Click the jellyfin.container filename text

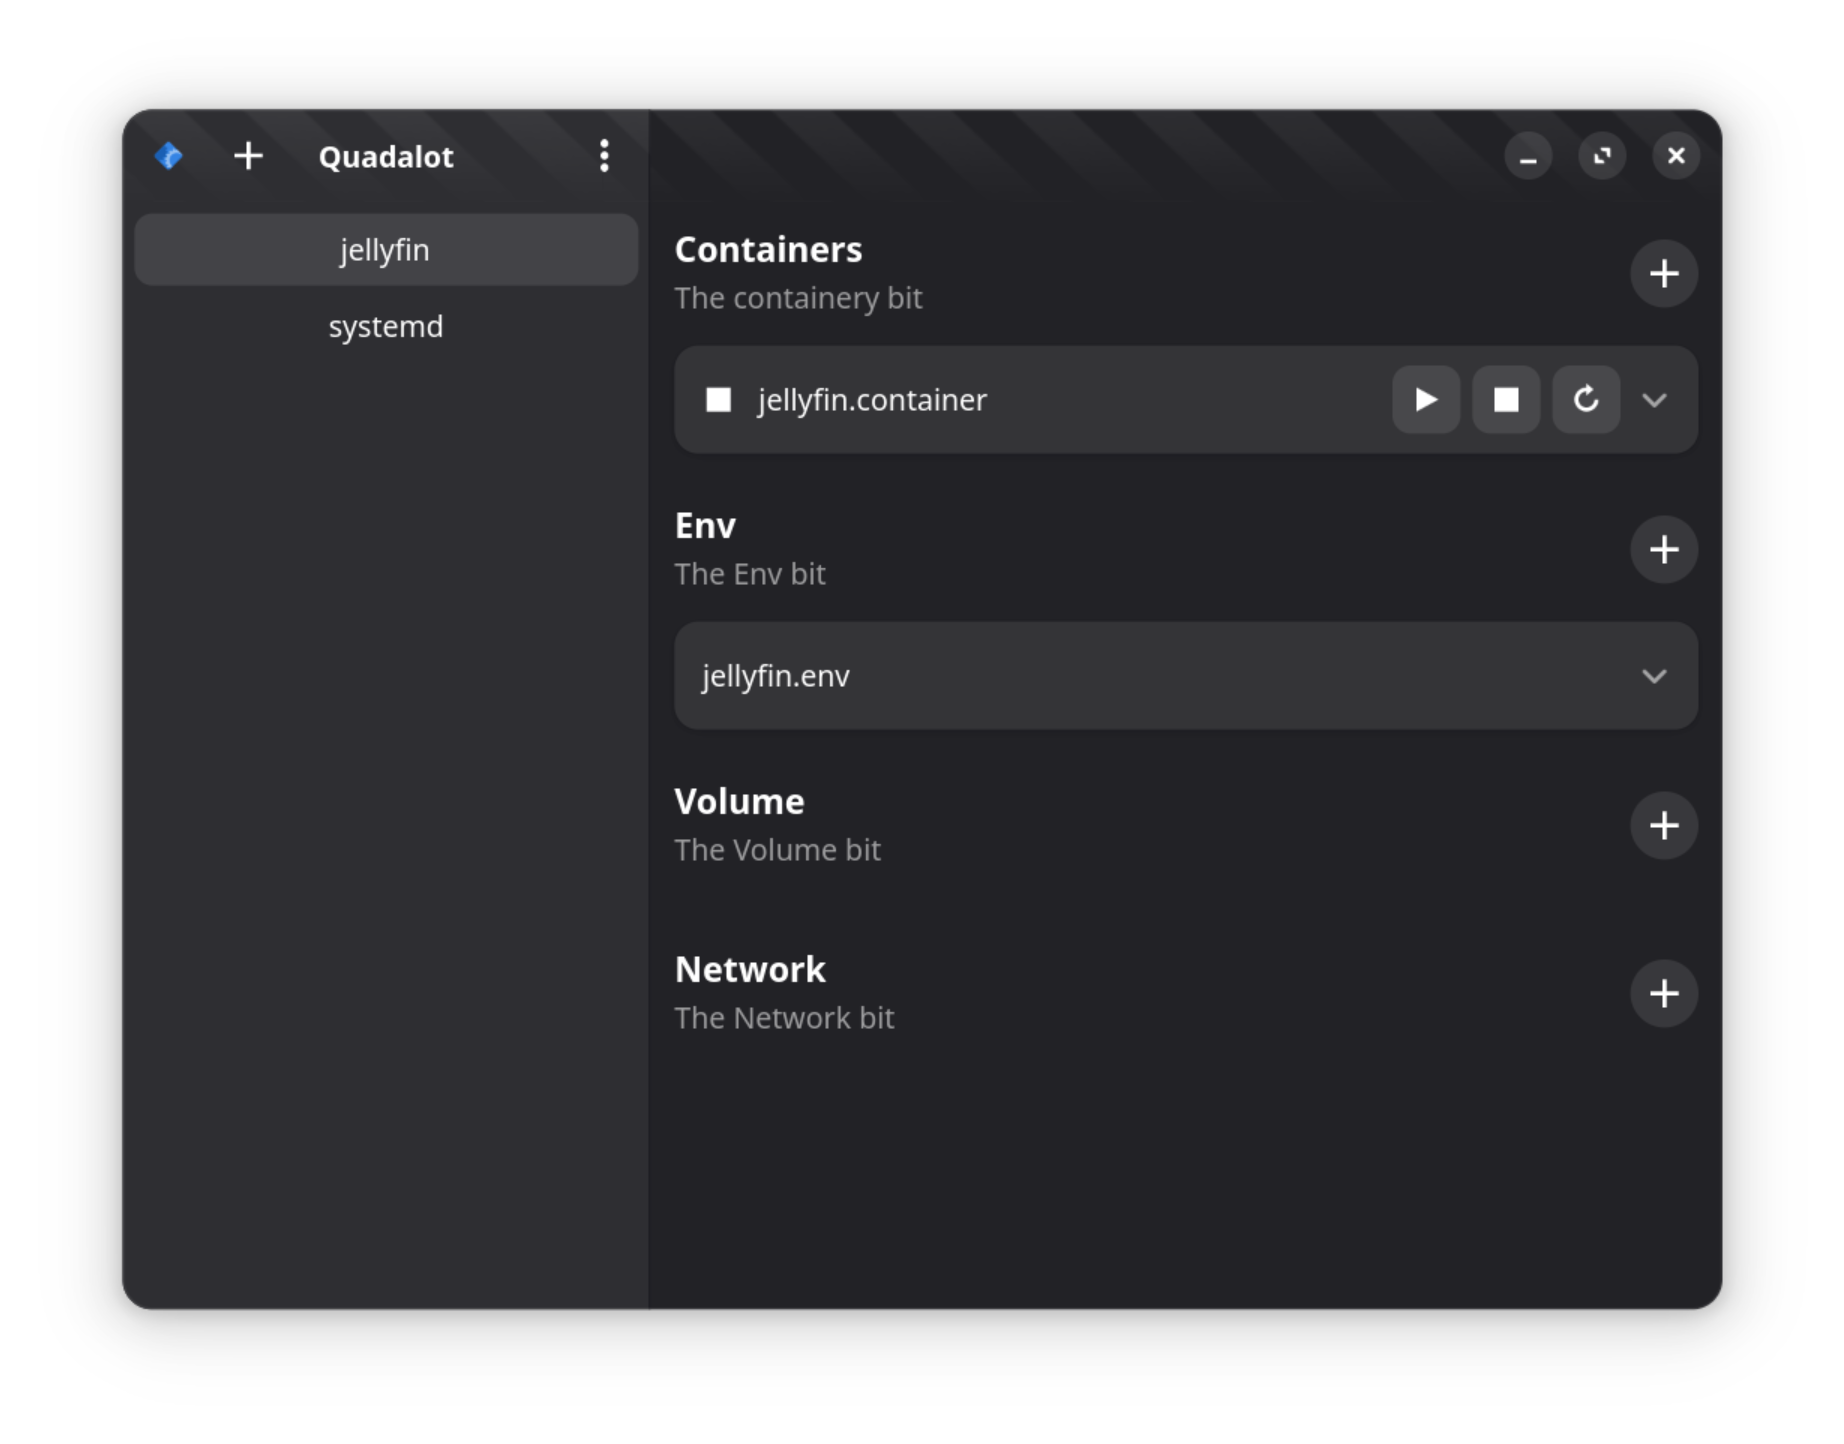click(x=872, y=400)
